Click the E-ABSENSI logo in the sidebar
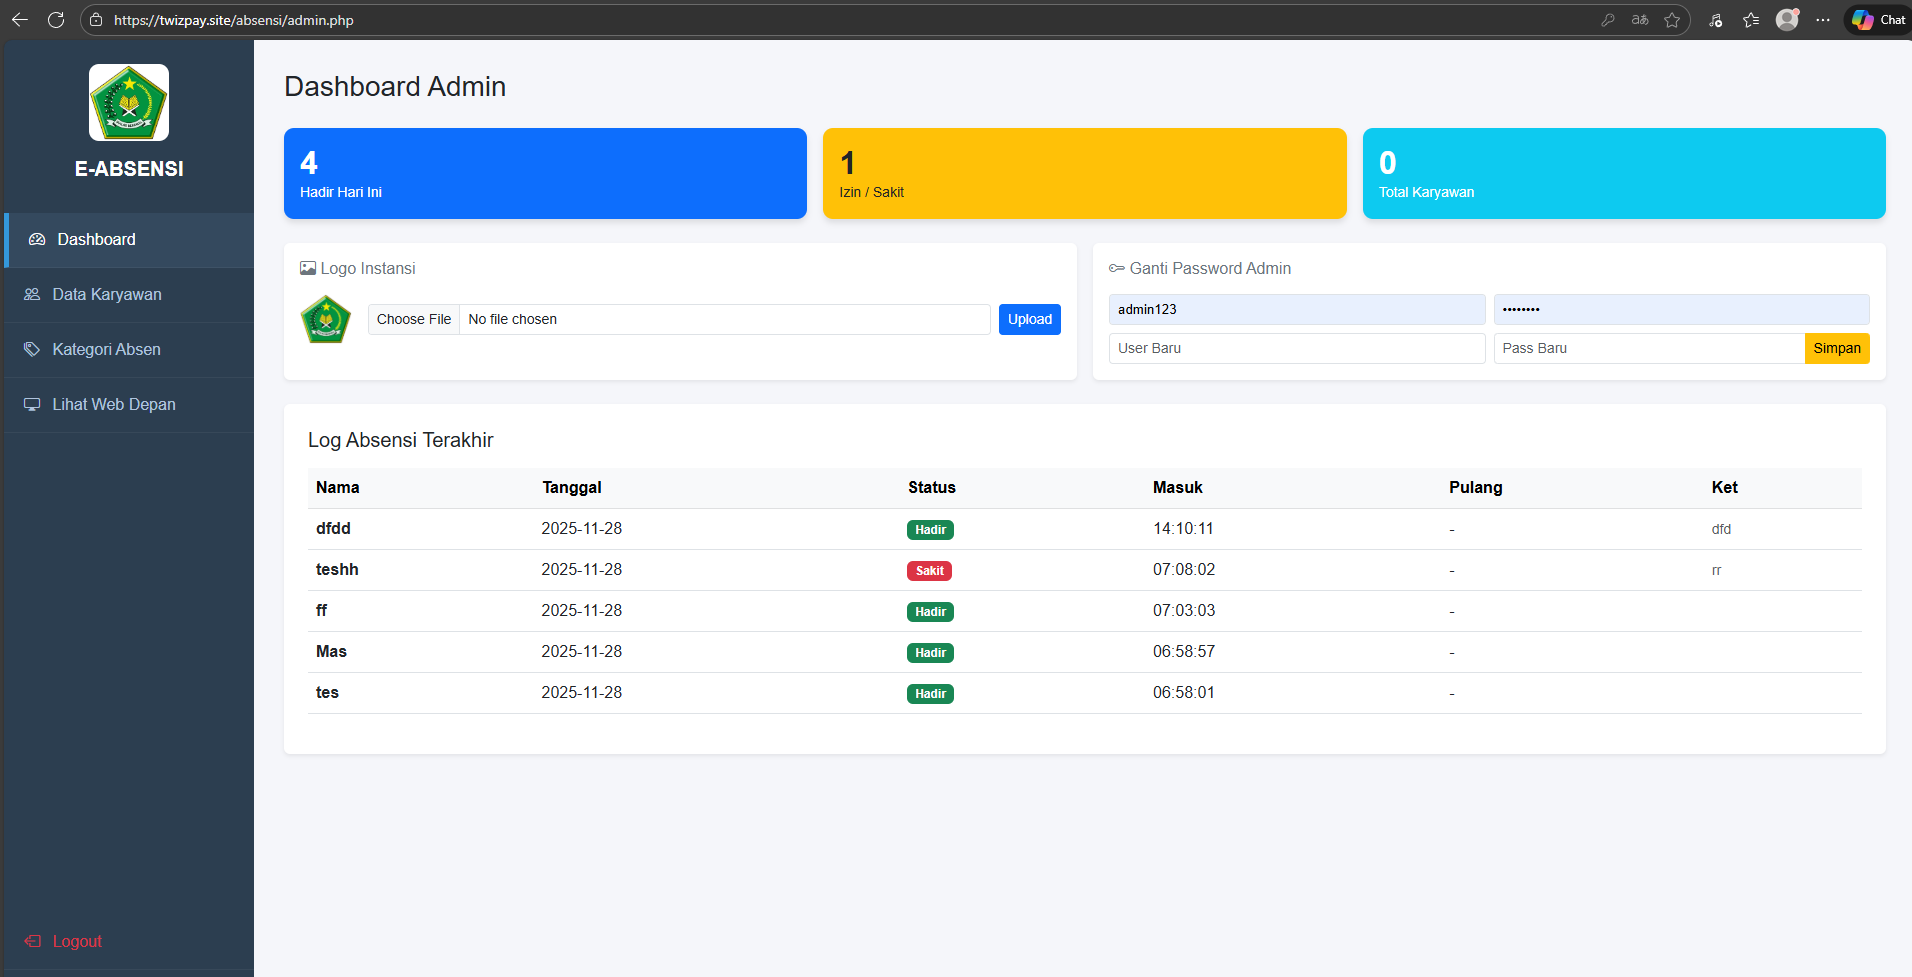This screenshot has height=977, width=1912. click(129, 103)
